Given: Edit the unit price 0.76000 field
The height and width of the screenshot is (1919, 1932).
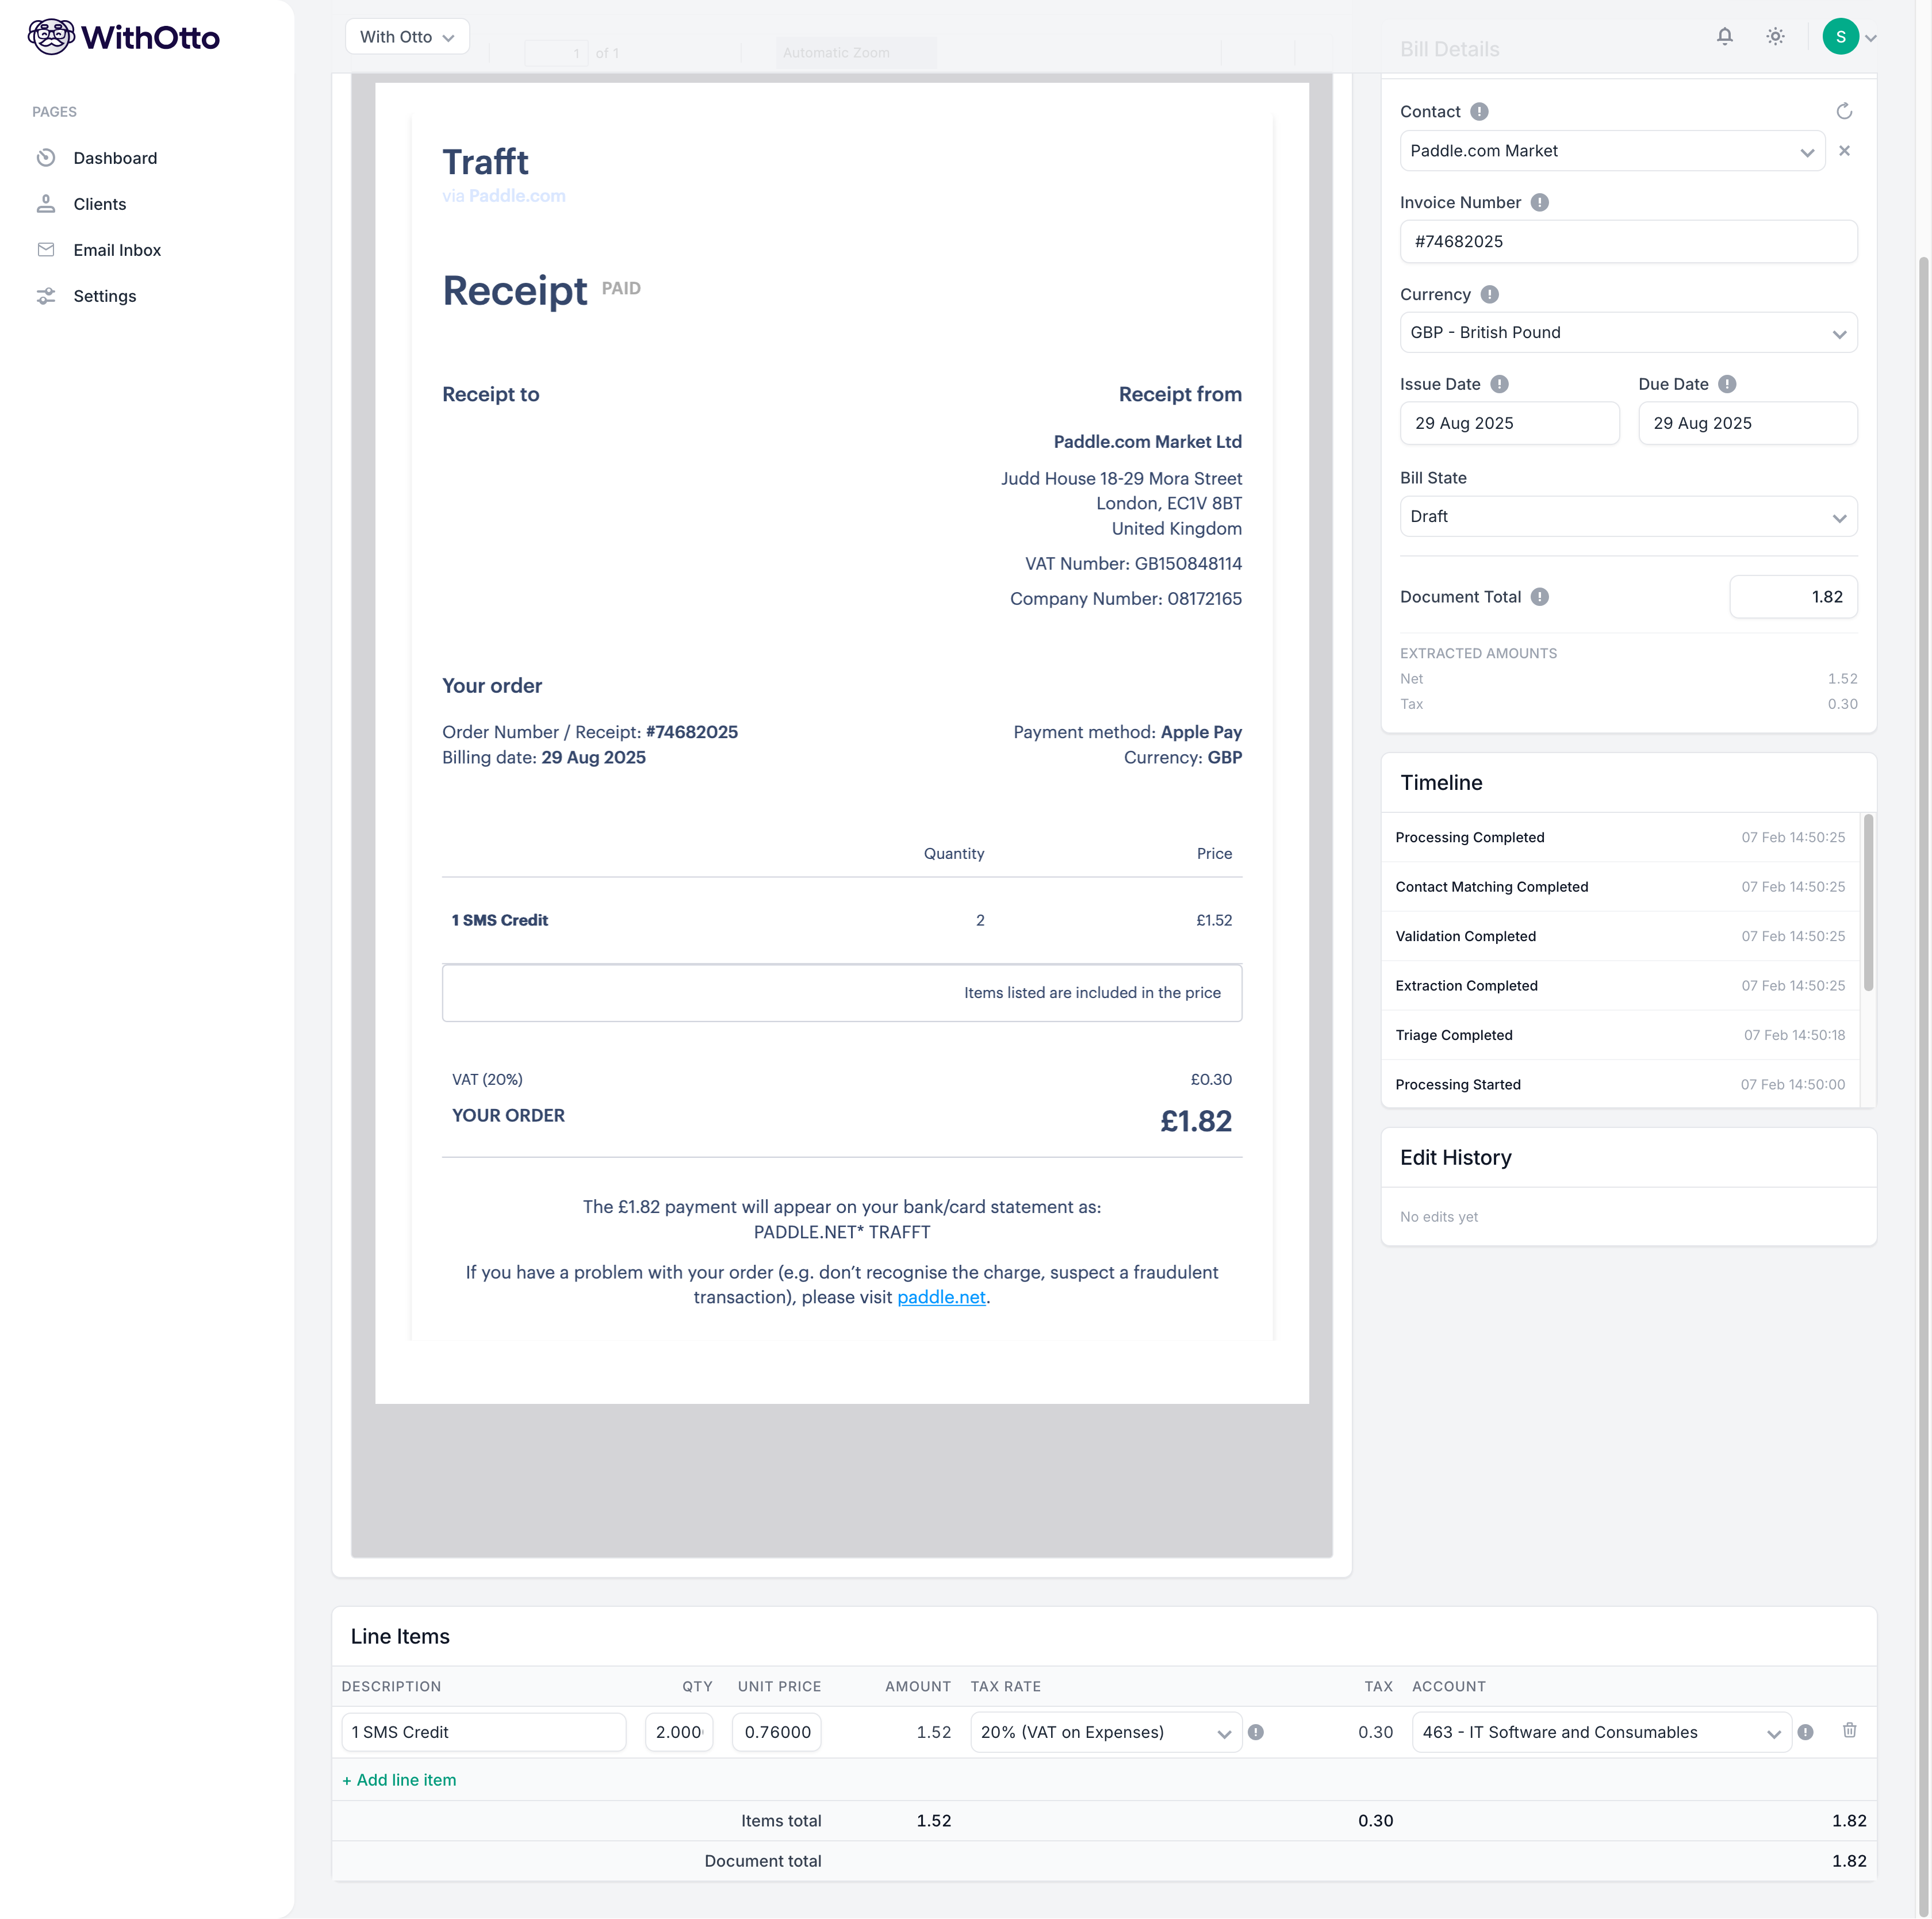Looking at the screenshot, I should (x=776, y=1732).
